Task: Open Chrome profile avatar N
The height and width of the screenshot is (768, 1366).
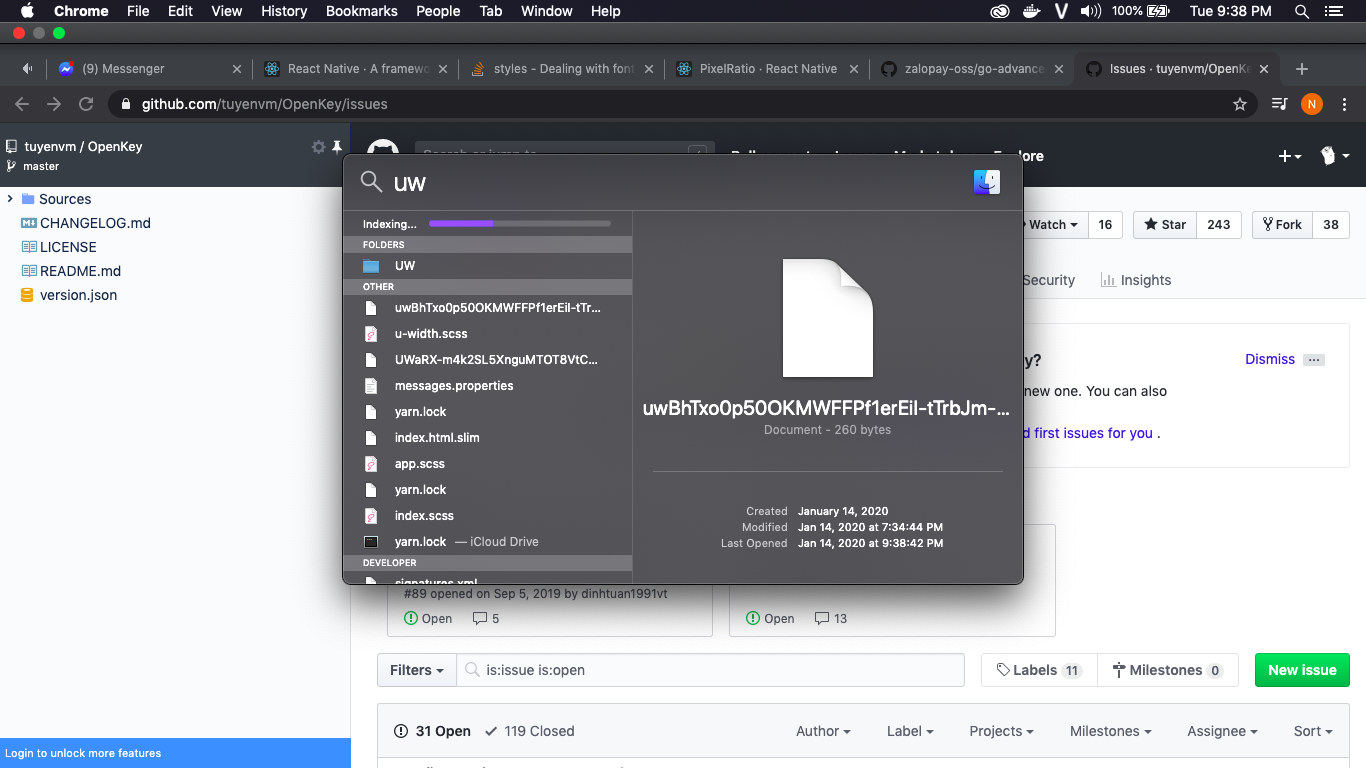Action: click(x=1312, y=104)
